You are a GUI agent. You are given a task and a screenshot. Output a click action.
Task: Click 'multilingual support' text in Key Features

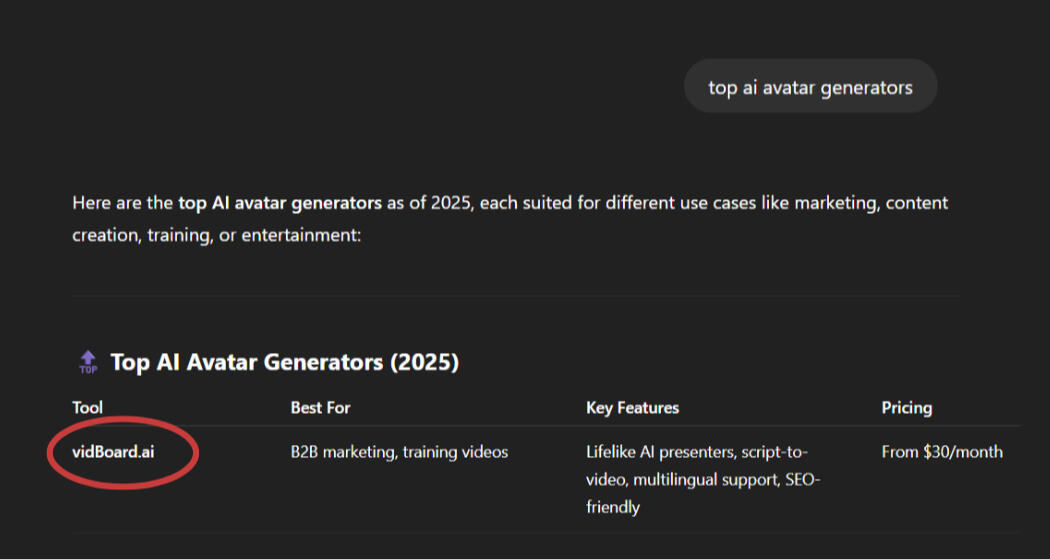coord(706,479)
